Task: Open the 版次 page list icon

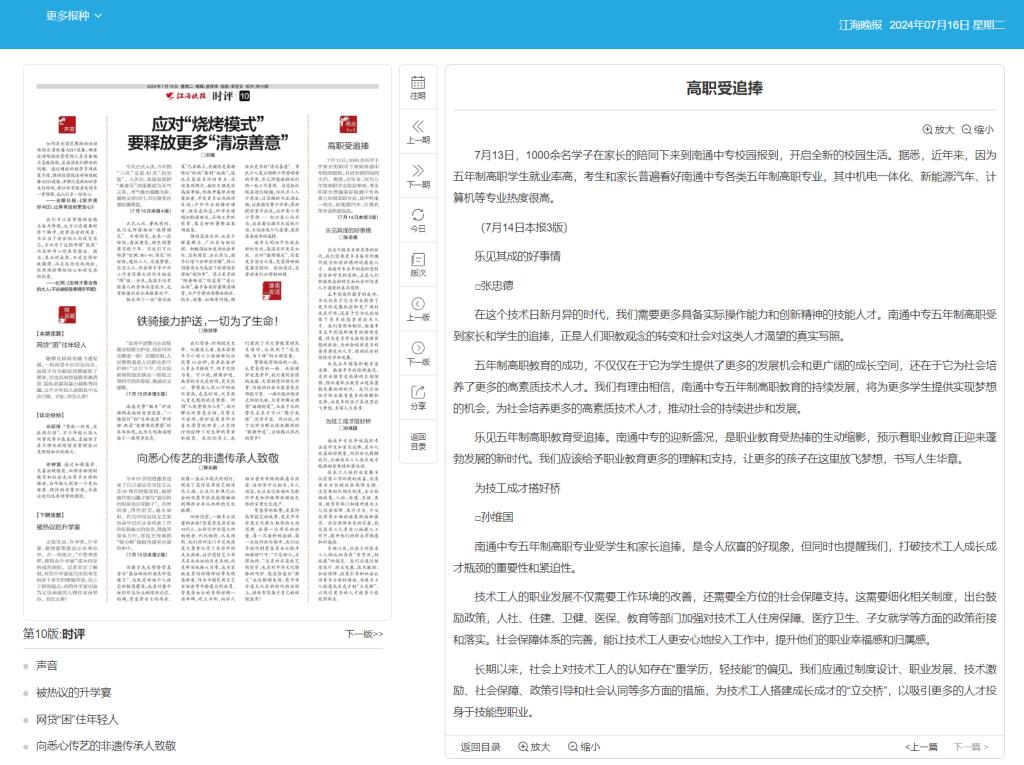Action: (x=418, y=265)
